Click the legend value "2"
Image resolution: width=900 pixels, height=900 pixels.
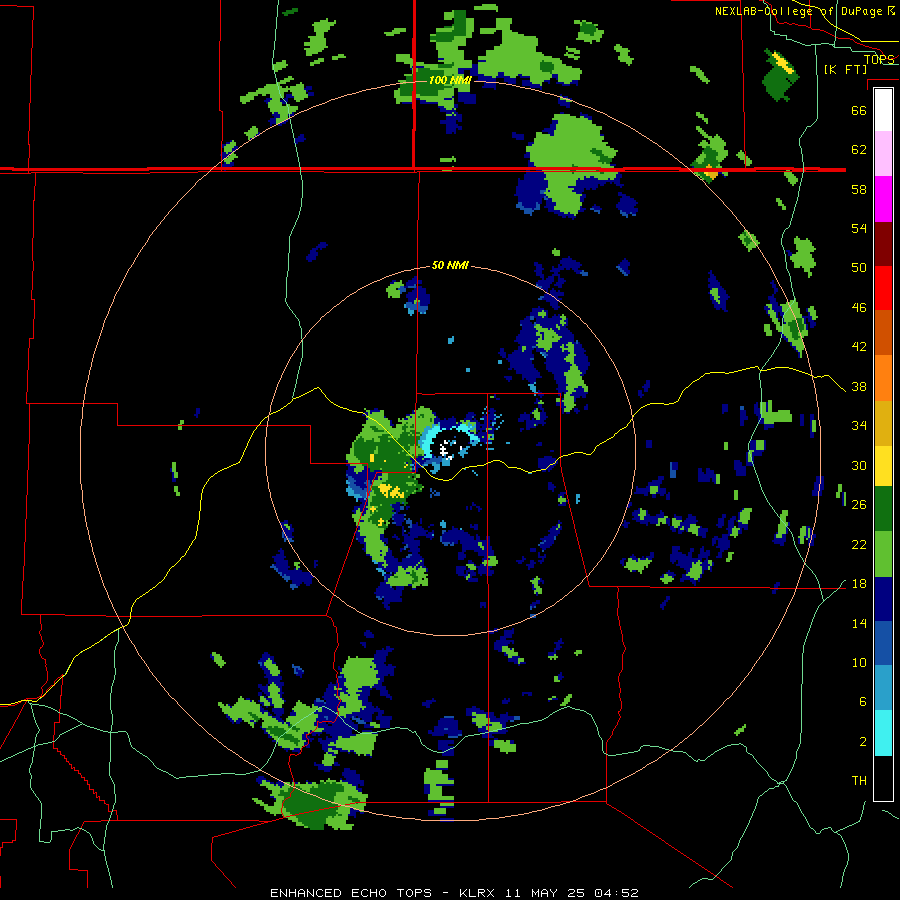tap(863, 742)
